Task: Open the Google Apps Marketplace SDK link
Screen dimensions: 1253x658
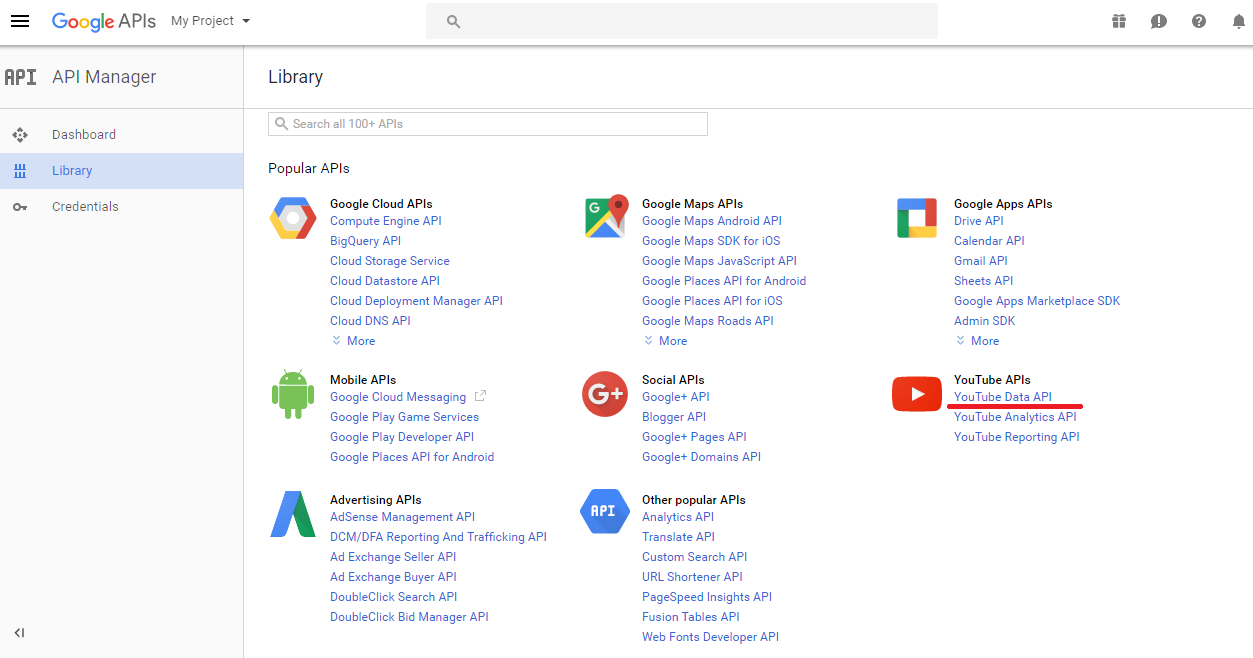Action: [1037, 301]
